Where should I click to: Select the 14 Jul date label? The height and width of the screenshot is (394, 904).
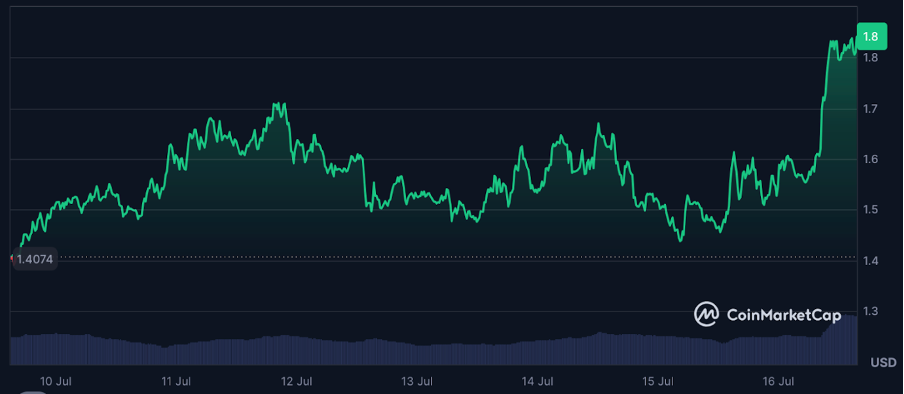coord(537,381)
